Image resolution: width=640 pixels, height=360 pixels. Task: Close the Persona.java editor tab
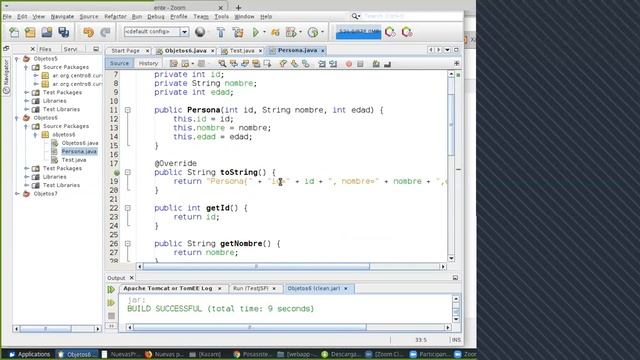point(322,51)
